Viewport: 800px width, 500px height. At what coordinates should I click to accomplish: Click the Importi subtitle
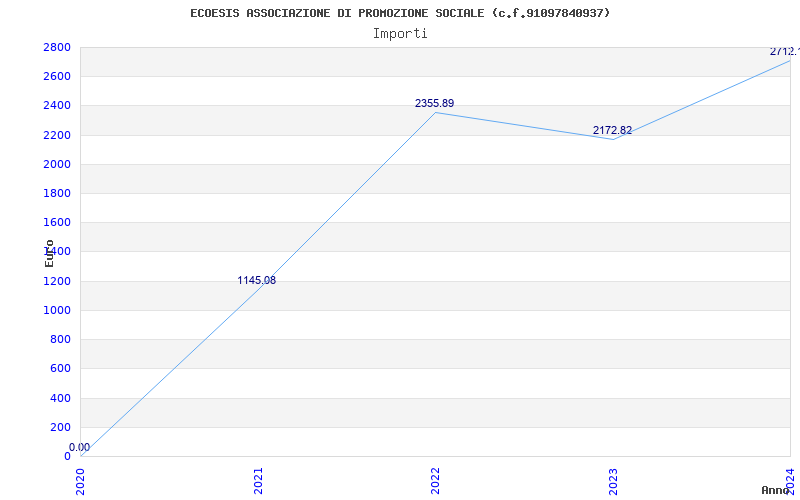click(400, 34)
